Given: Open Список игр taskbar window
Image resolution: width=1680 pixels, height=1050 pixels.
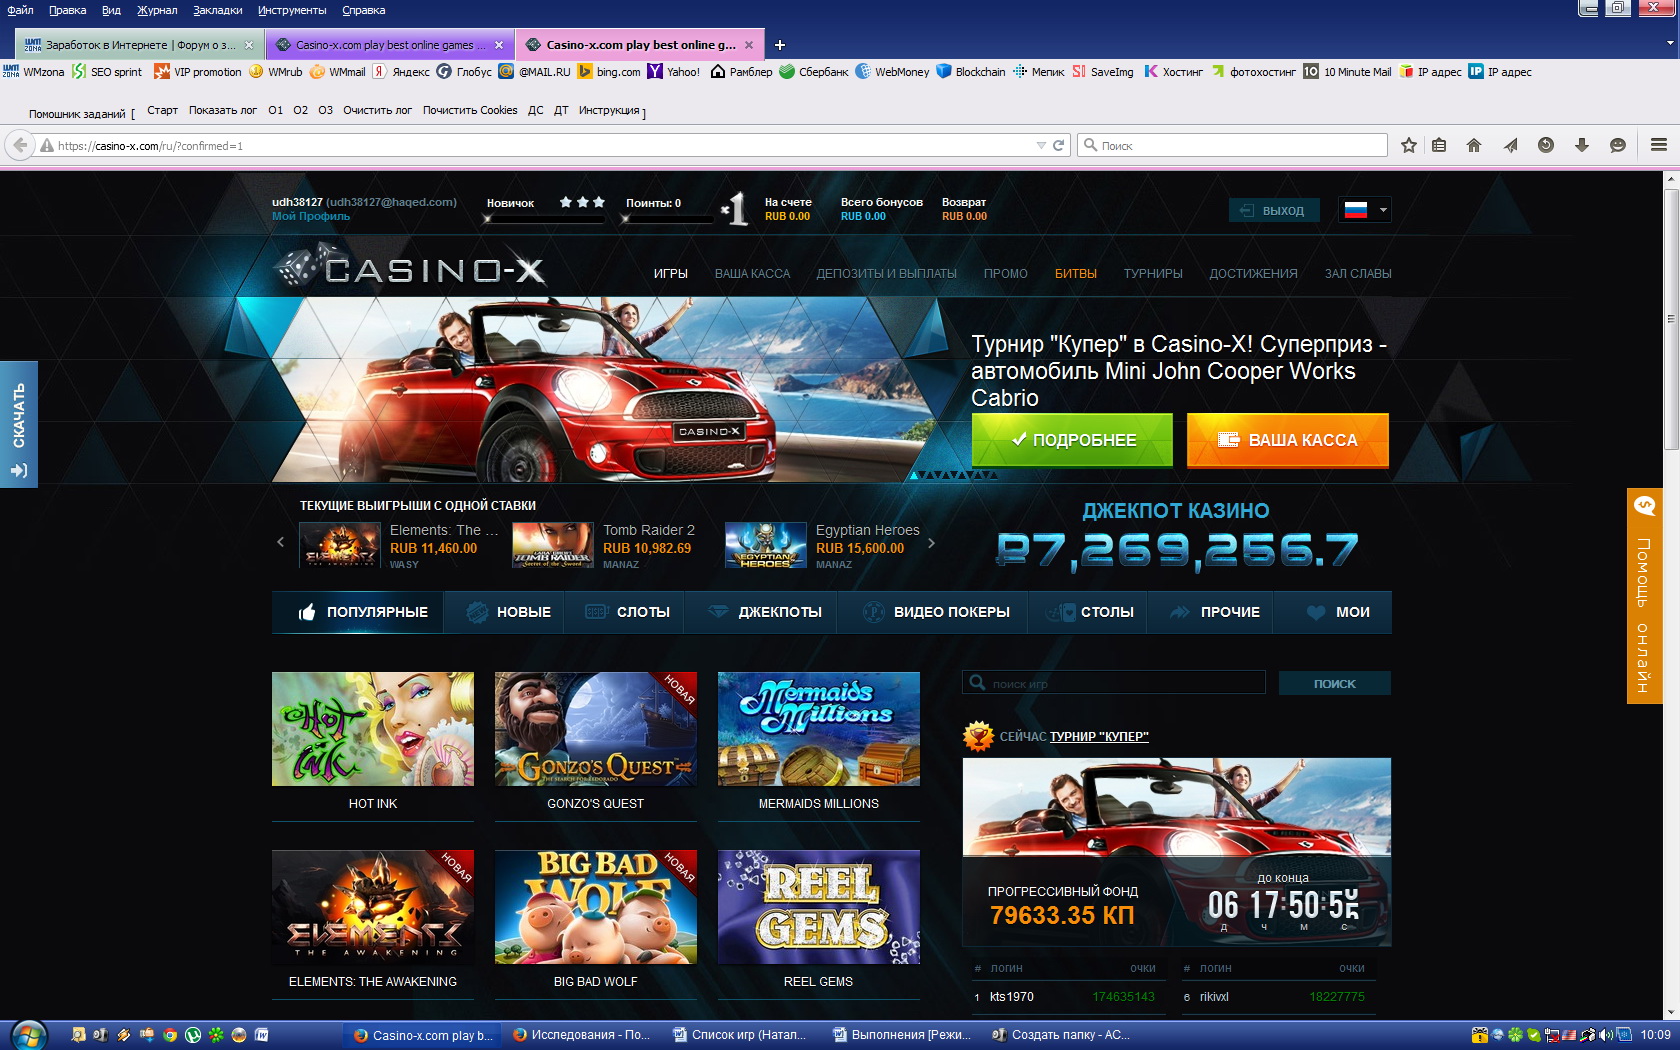Looking at the screenshot, I should pyautogui.click(x=741, y=1035).
